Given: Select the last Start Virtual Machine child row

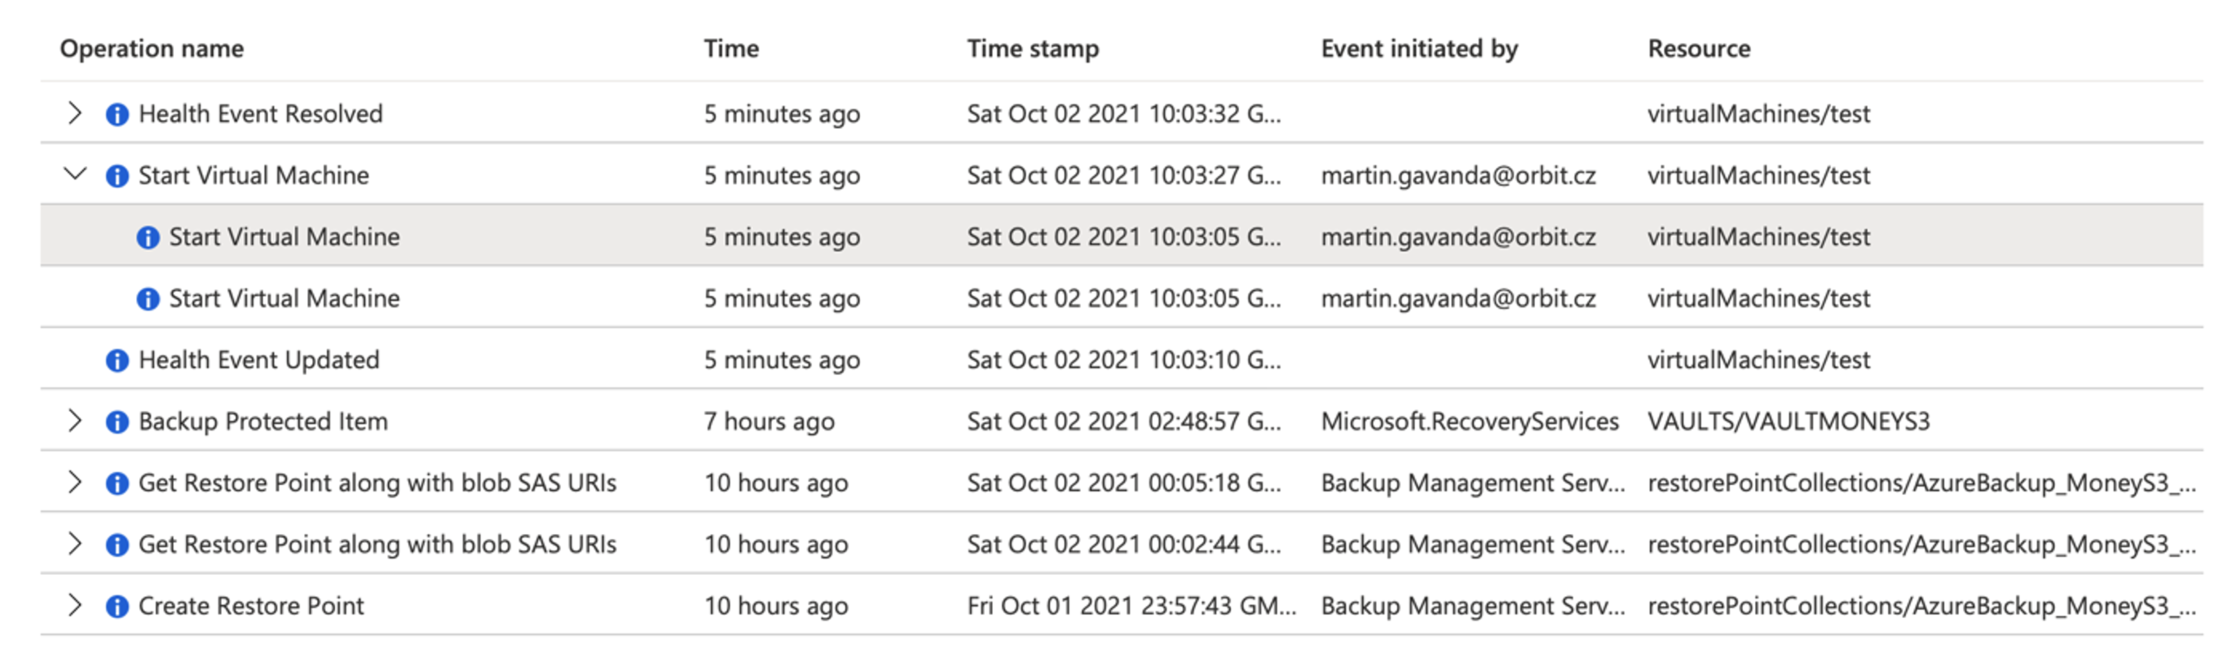Looking at the screenshot, I should pos(1121,298).
